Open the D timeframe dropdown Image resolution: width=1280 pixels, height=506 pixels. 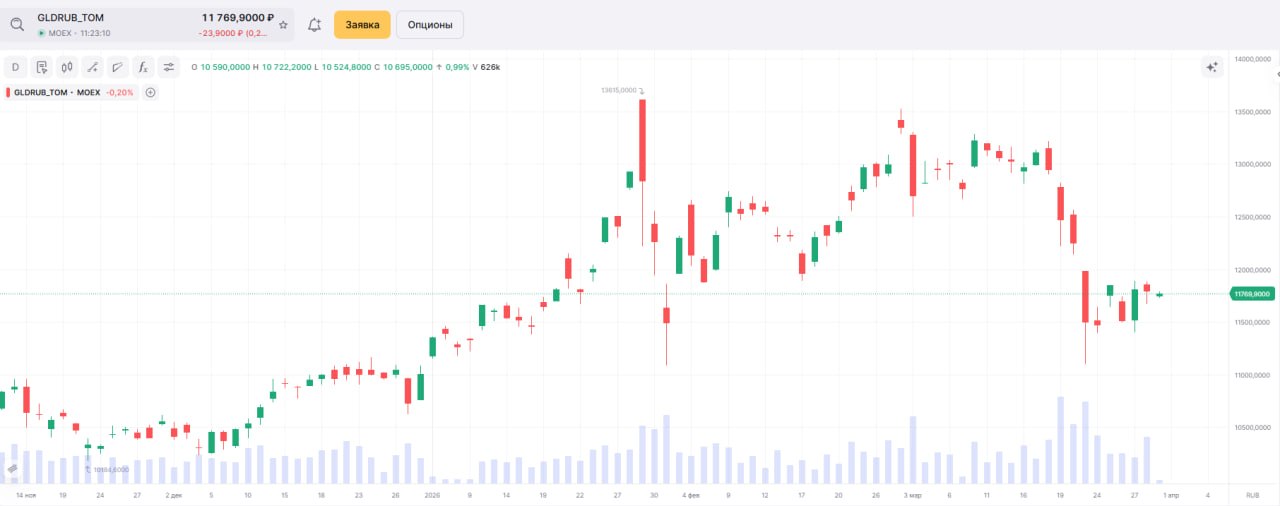click(x=16, y=67)
